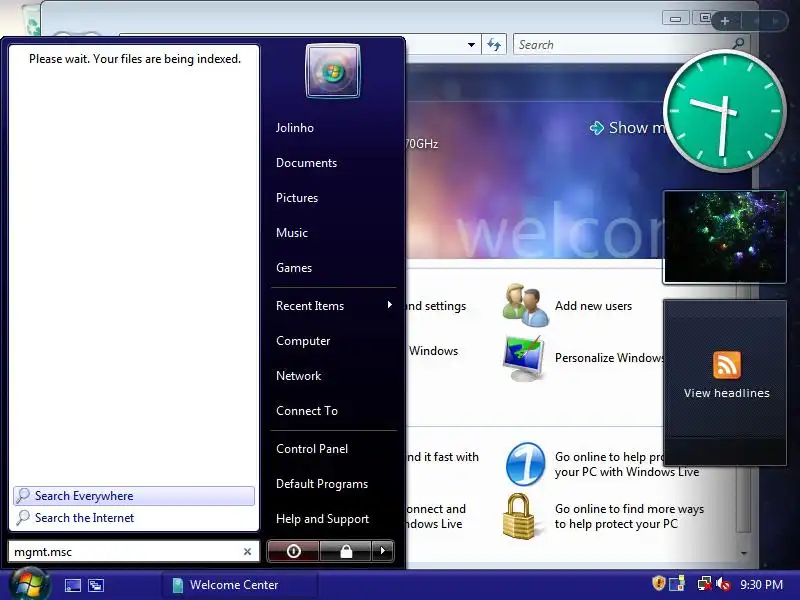Image resolution: width=800 pixels, height=600 pixels.
Task: Click Welcome Center scrollbar down arrow
Action: click(744, 553)
